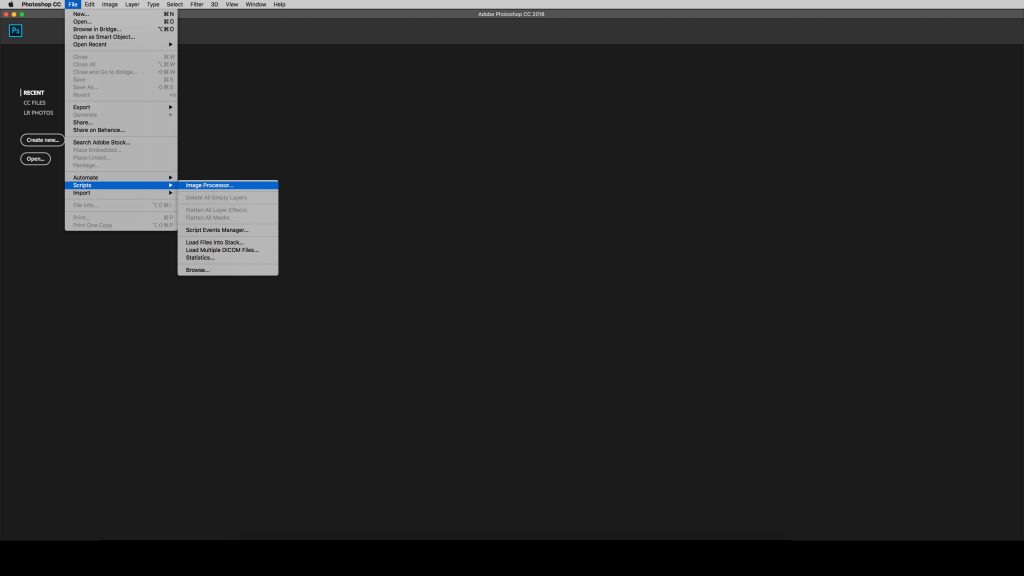The image size is (1024, 576).
Task: Choose Share on Behance...
Action: coord(121,130)
